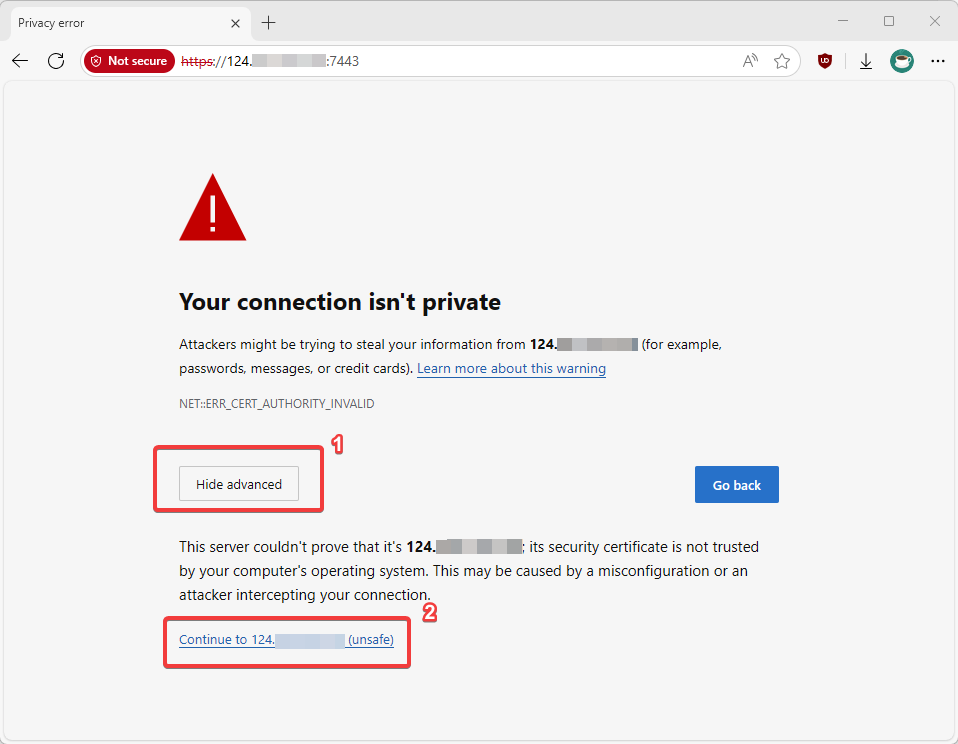The height and width of the screenshot is (744, 958).
Task: Reload the page with refresh icon
Action: pos(56,60)
